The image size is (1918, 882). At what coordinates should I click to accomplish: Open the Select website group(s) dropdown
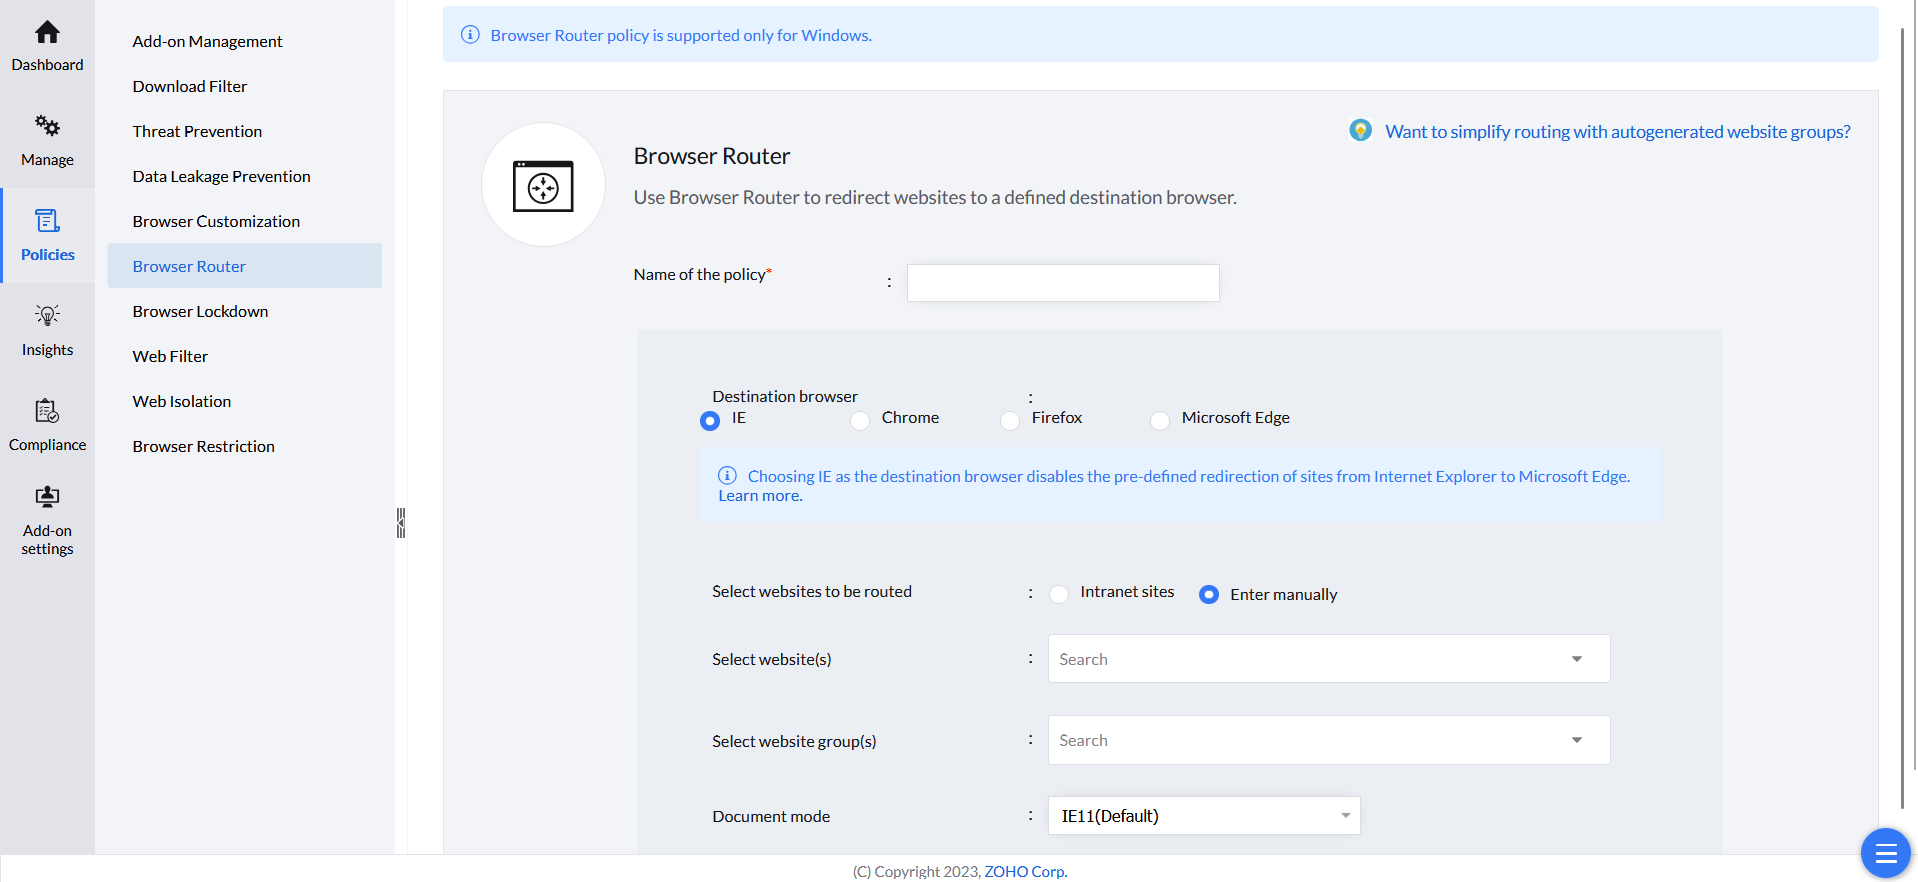click(1576, 740)
